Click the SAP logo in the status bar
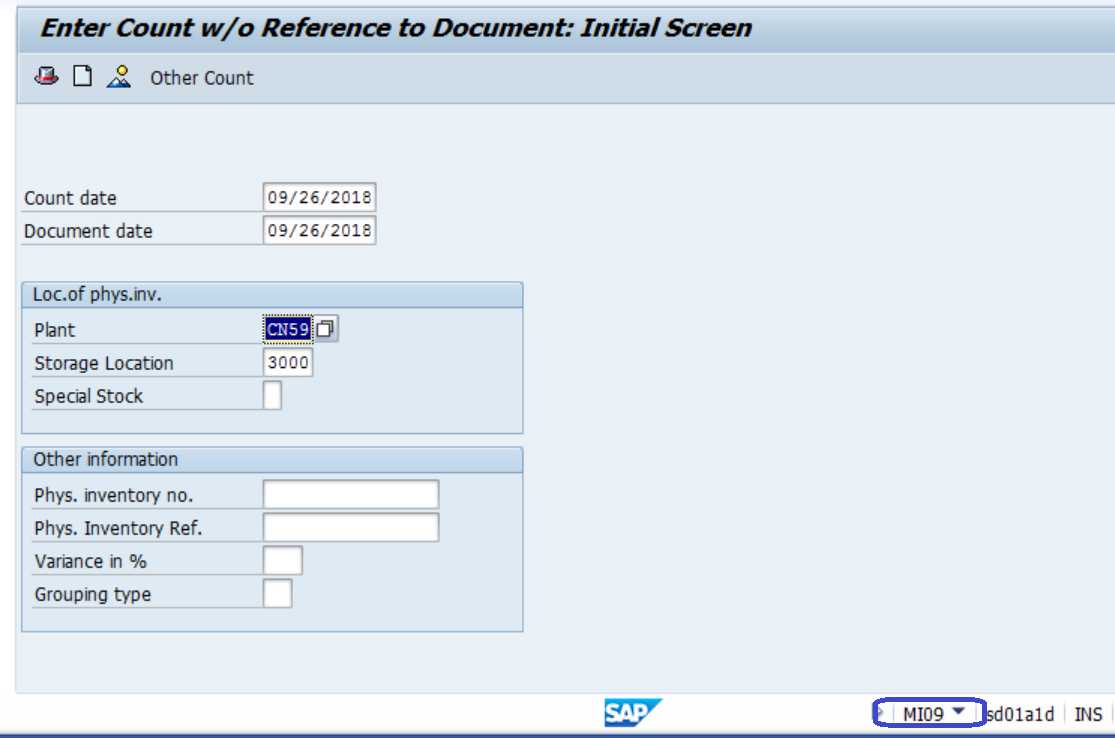1115x738 pixels. [632, 712]
